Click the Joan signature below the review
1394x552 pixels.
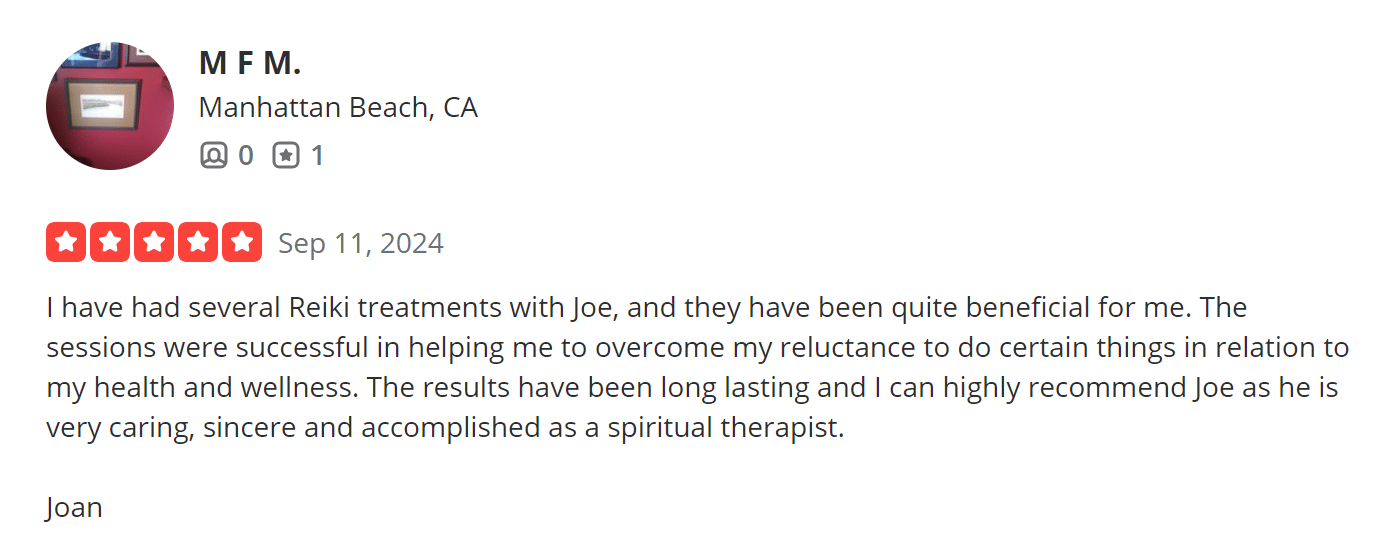tap(74, 508)
